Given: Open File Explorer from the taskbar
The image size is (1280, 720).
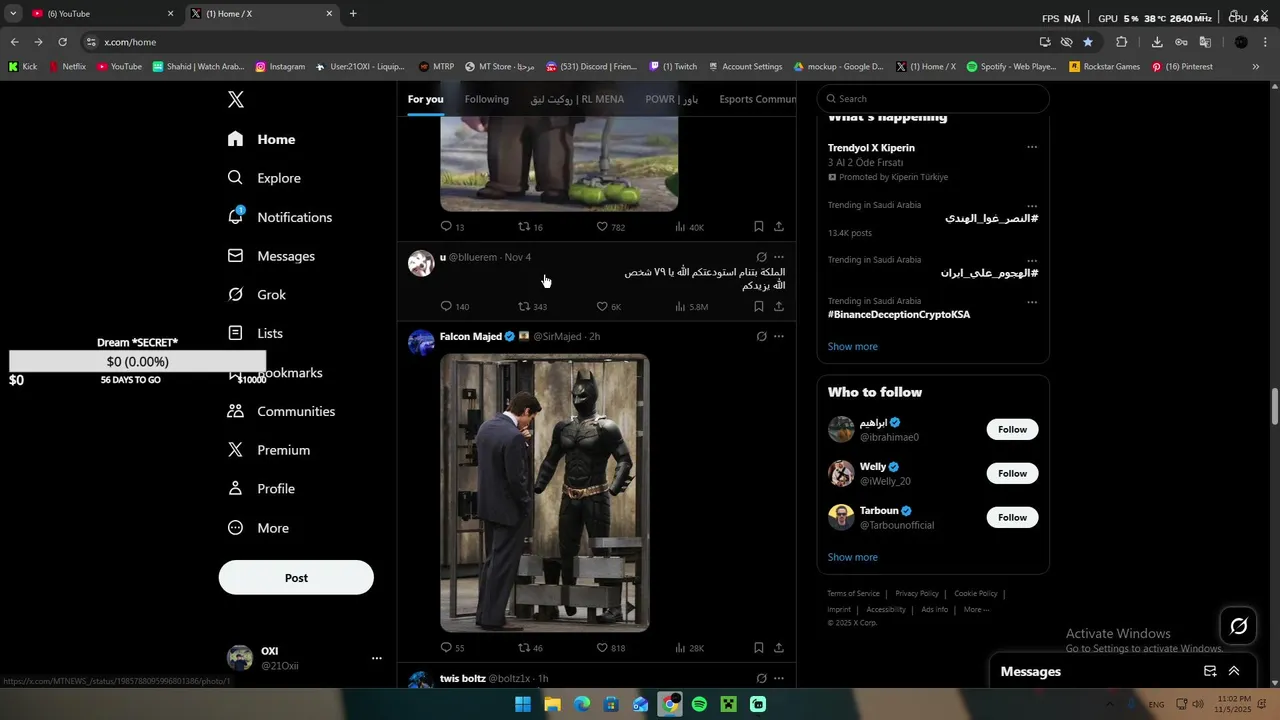Looking at the screenshot, I should point(552,704).
